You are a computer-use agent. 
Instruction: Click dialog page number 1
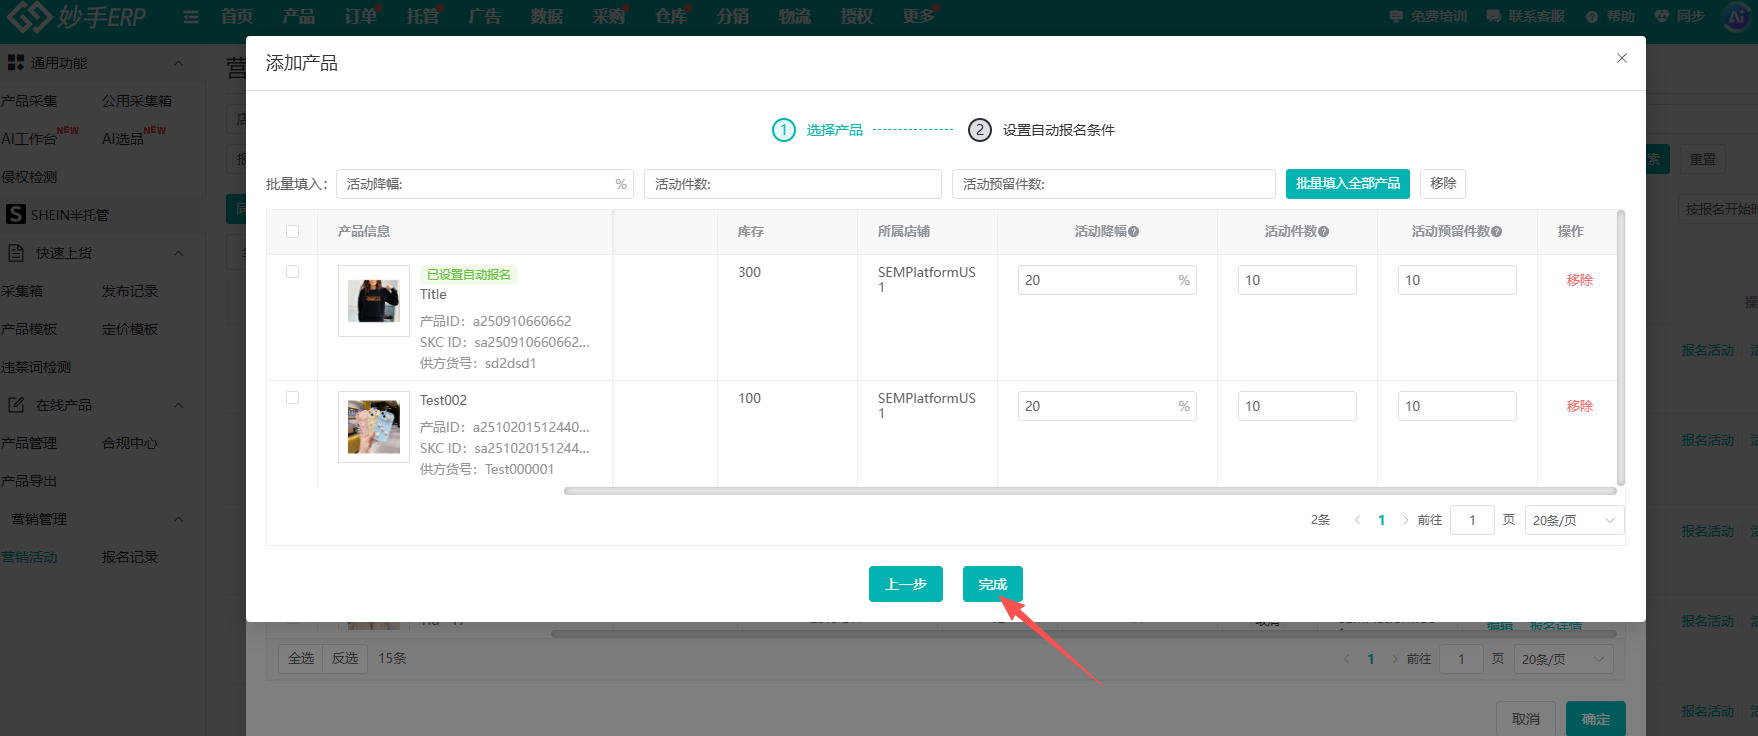coord(1381,520)
